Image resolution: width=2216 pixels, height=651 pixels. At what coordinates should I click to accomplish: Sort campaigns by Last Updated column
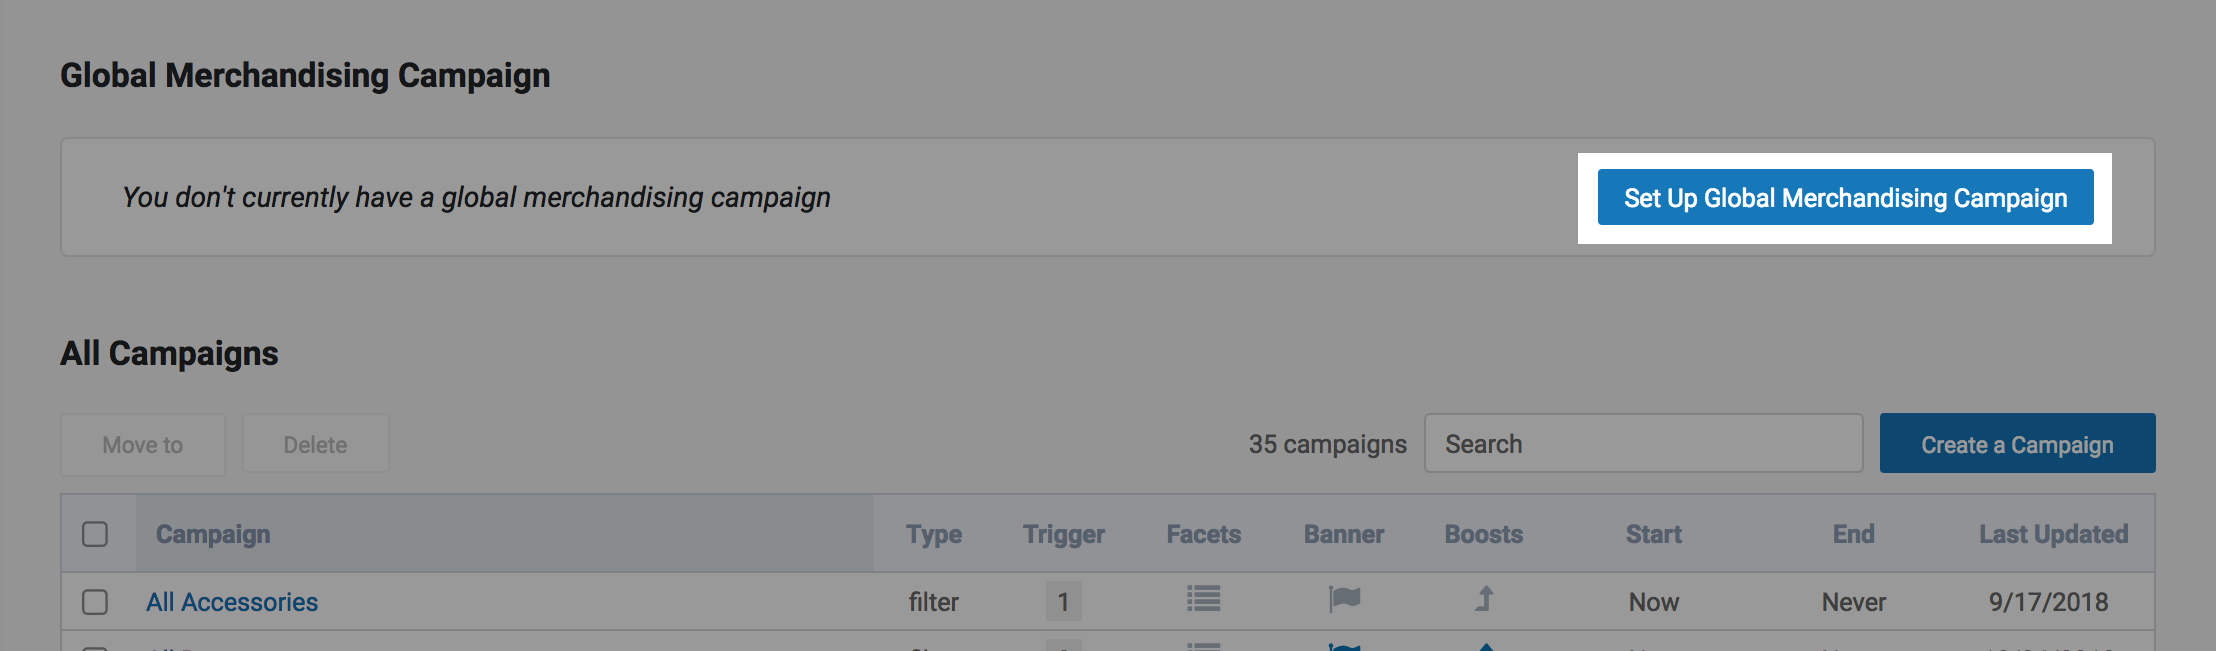[2053, 534]
